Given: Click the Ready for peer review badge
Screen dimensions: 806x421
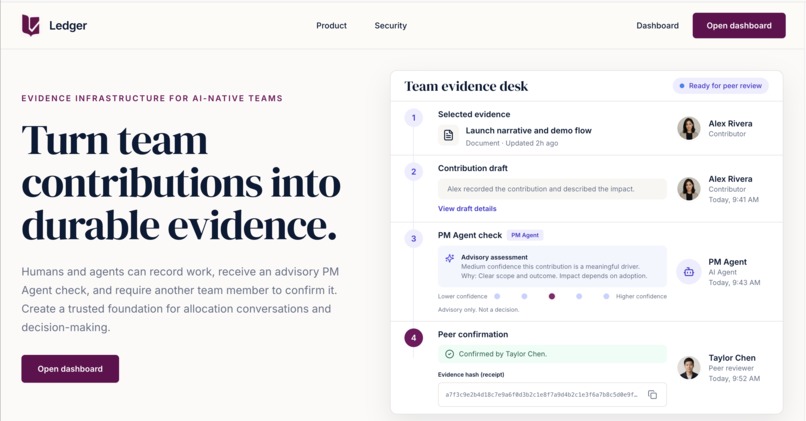Looking at the screenshot, I should pos(721,86).
